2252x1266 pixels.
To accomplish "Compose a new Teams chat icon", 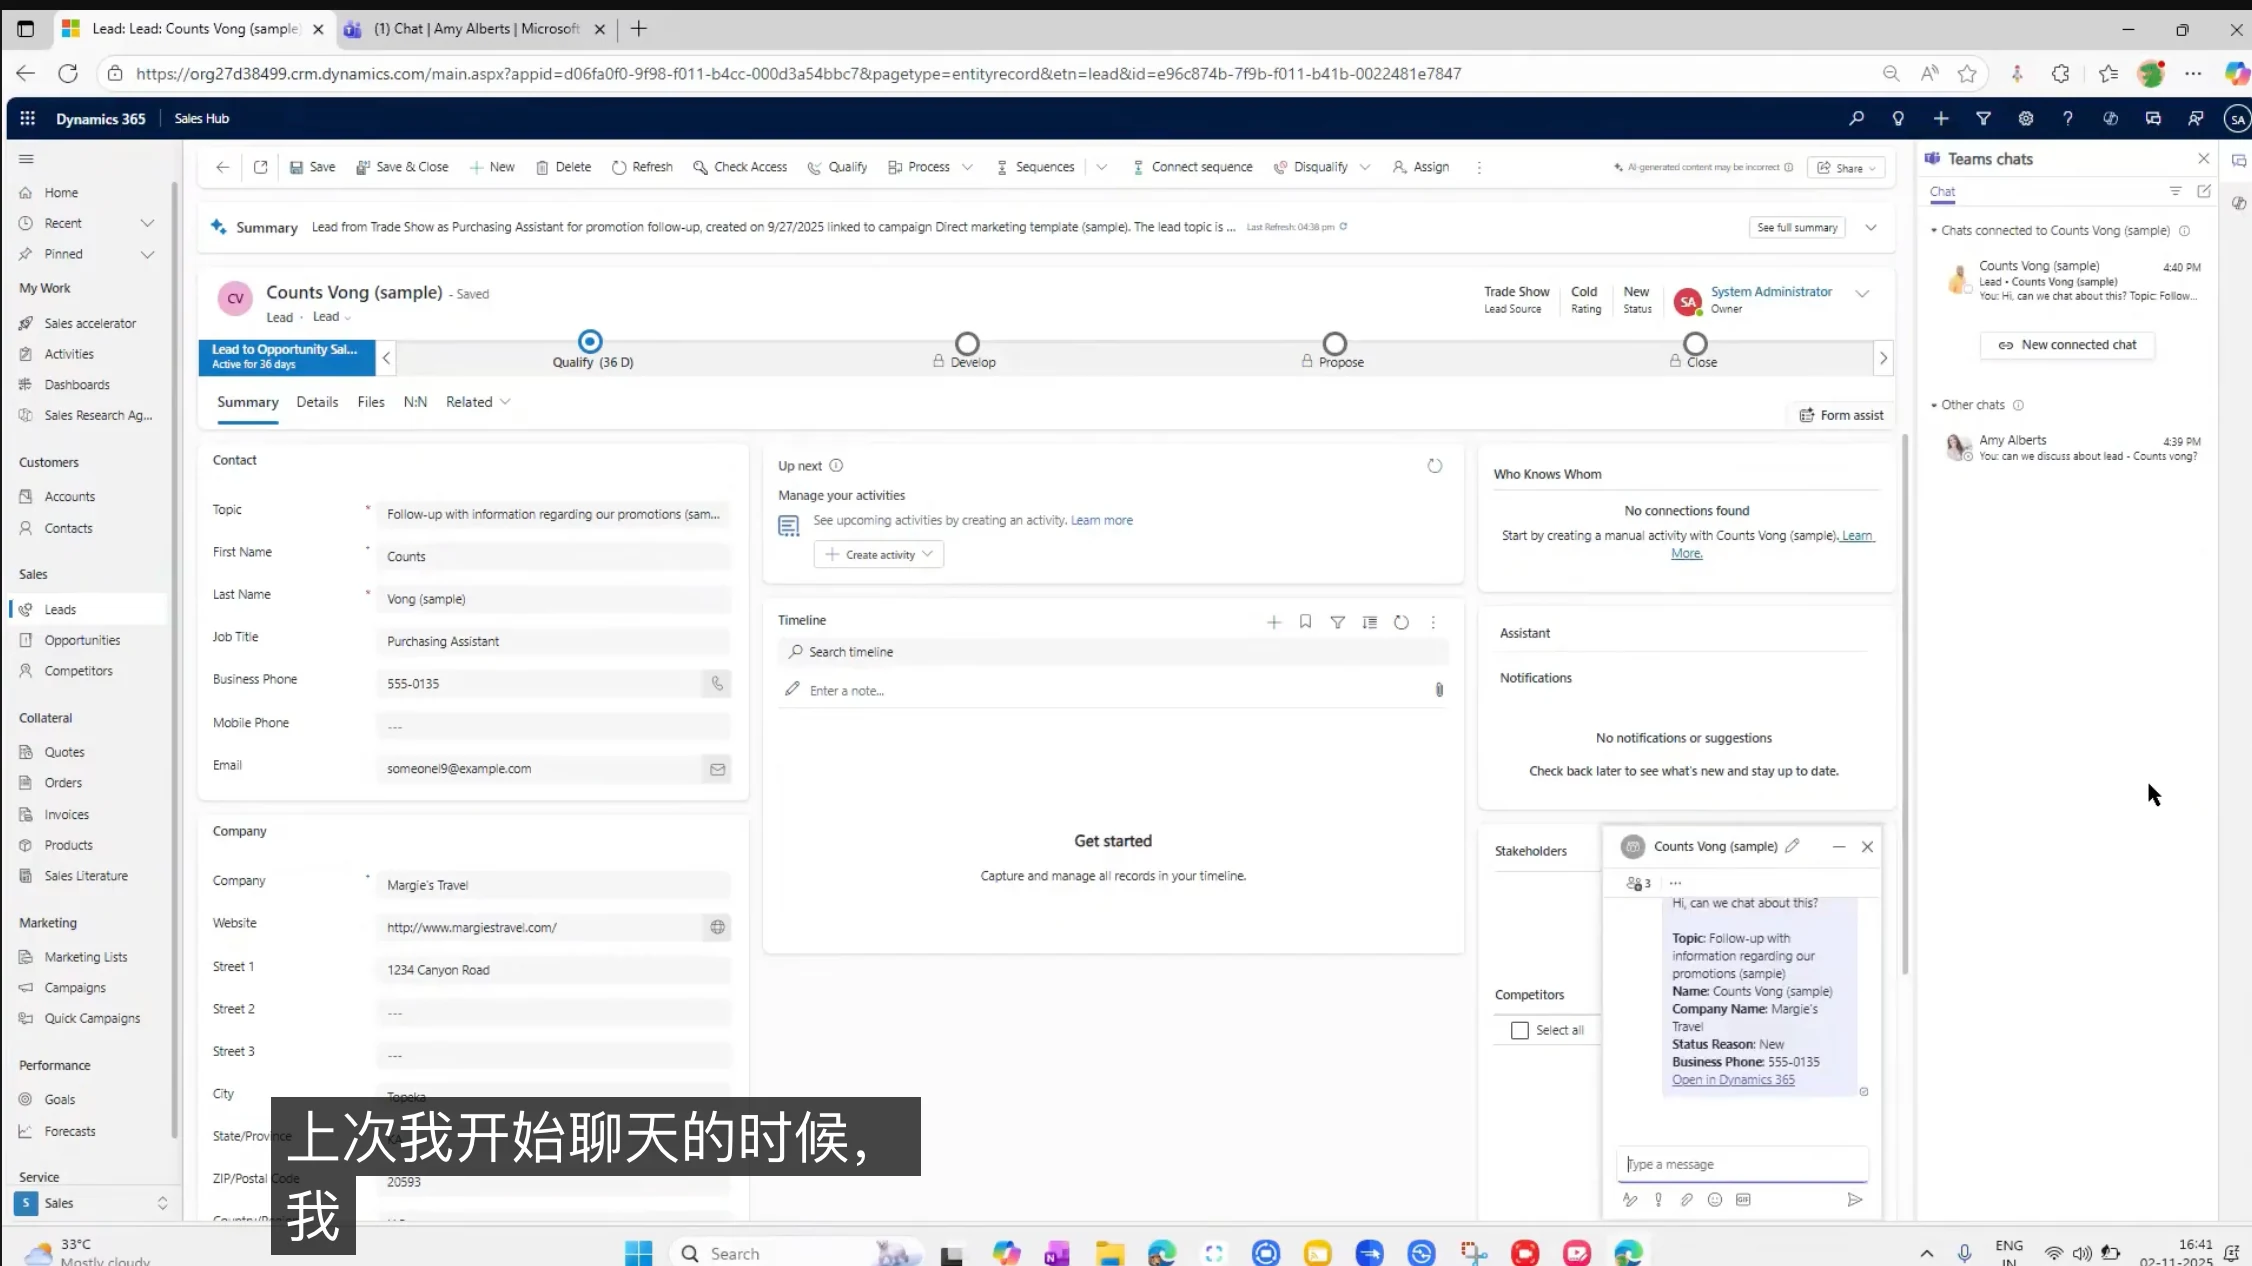I will (x=2203, y=191).
